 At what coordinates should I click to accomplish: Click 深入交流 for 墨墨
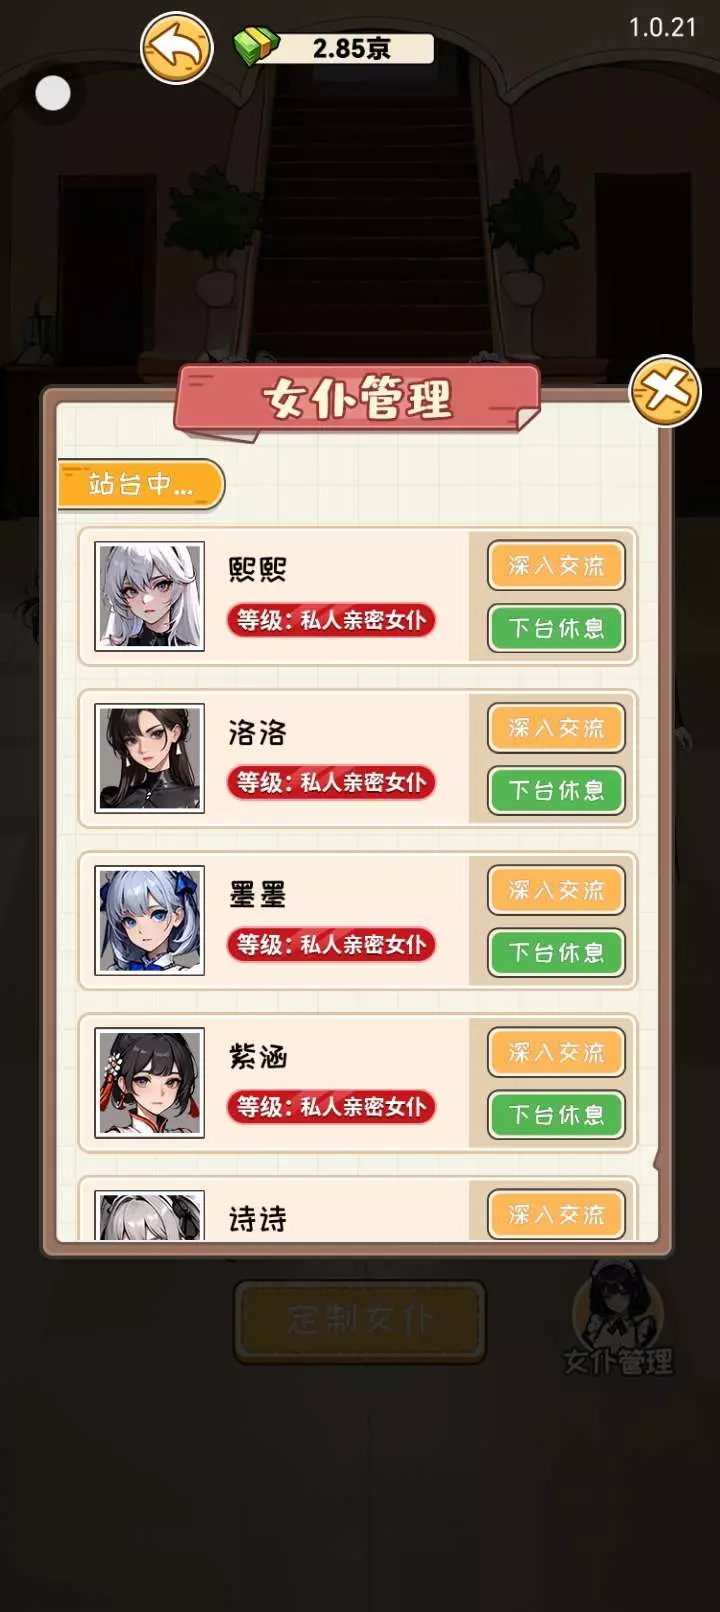click(556, 890)
